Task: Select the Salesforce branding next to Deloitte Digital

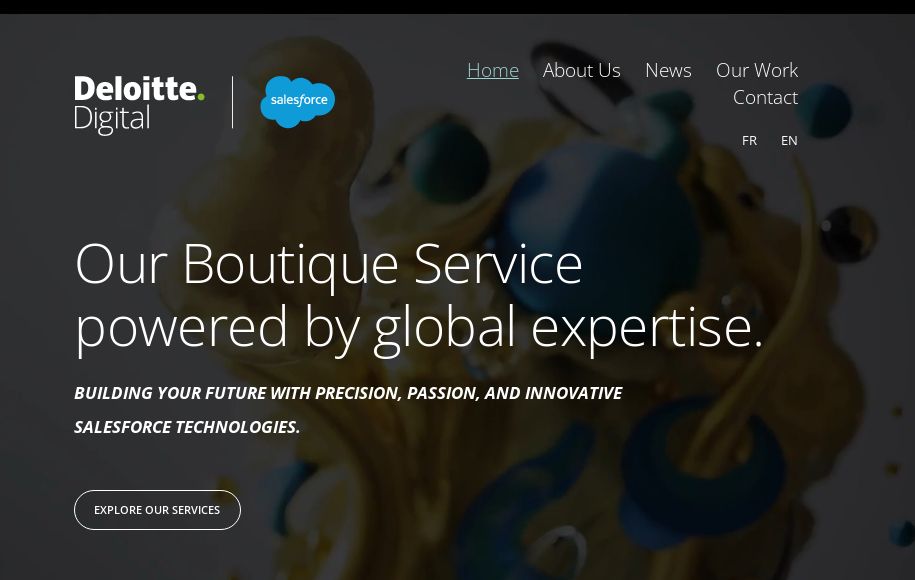Action: [x=297, y=101]
